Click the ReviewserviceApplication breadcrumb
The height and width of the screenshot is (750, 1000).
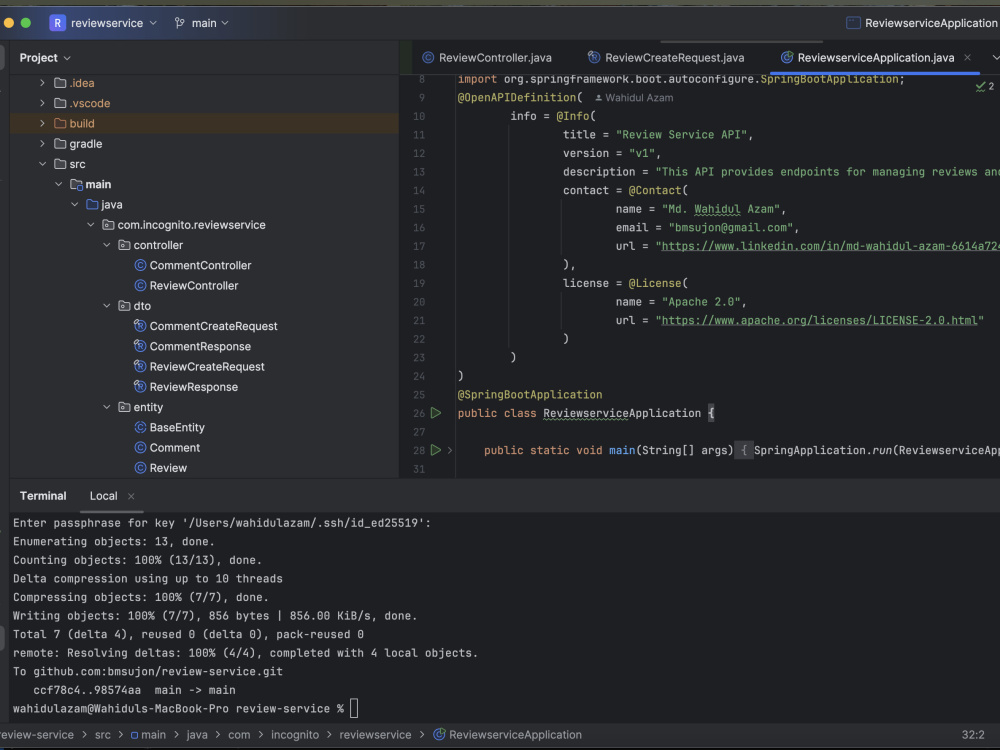[x=508, y=735]
